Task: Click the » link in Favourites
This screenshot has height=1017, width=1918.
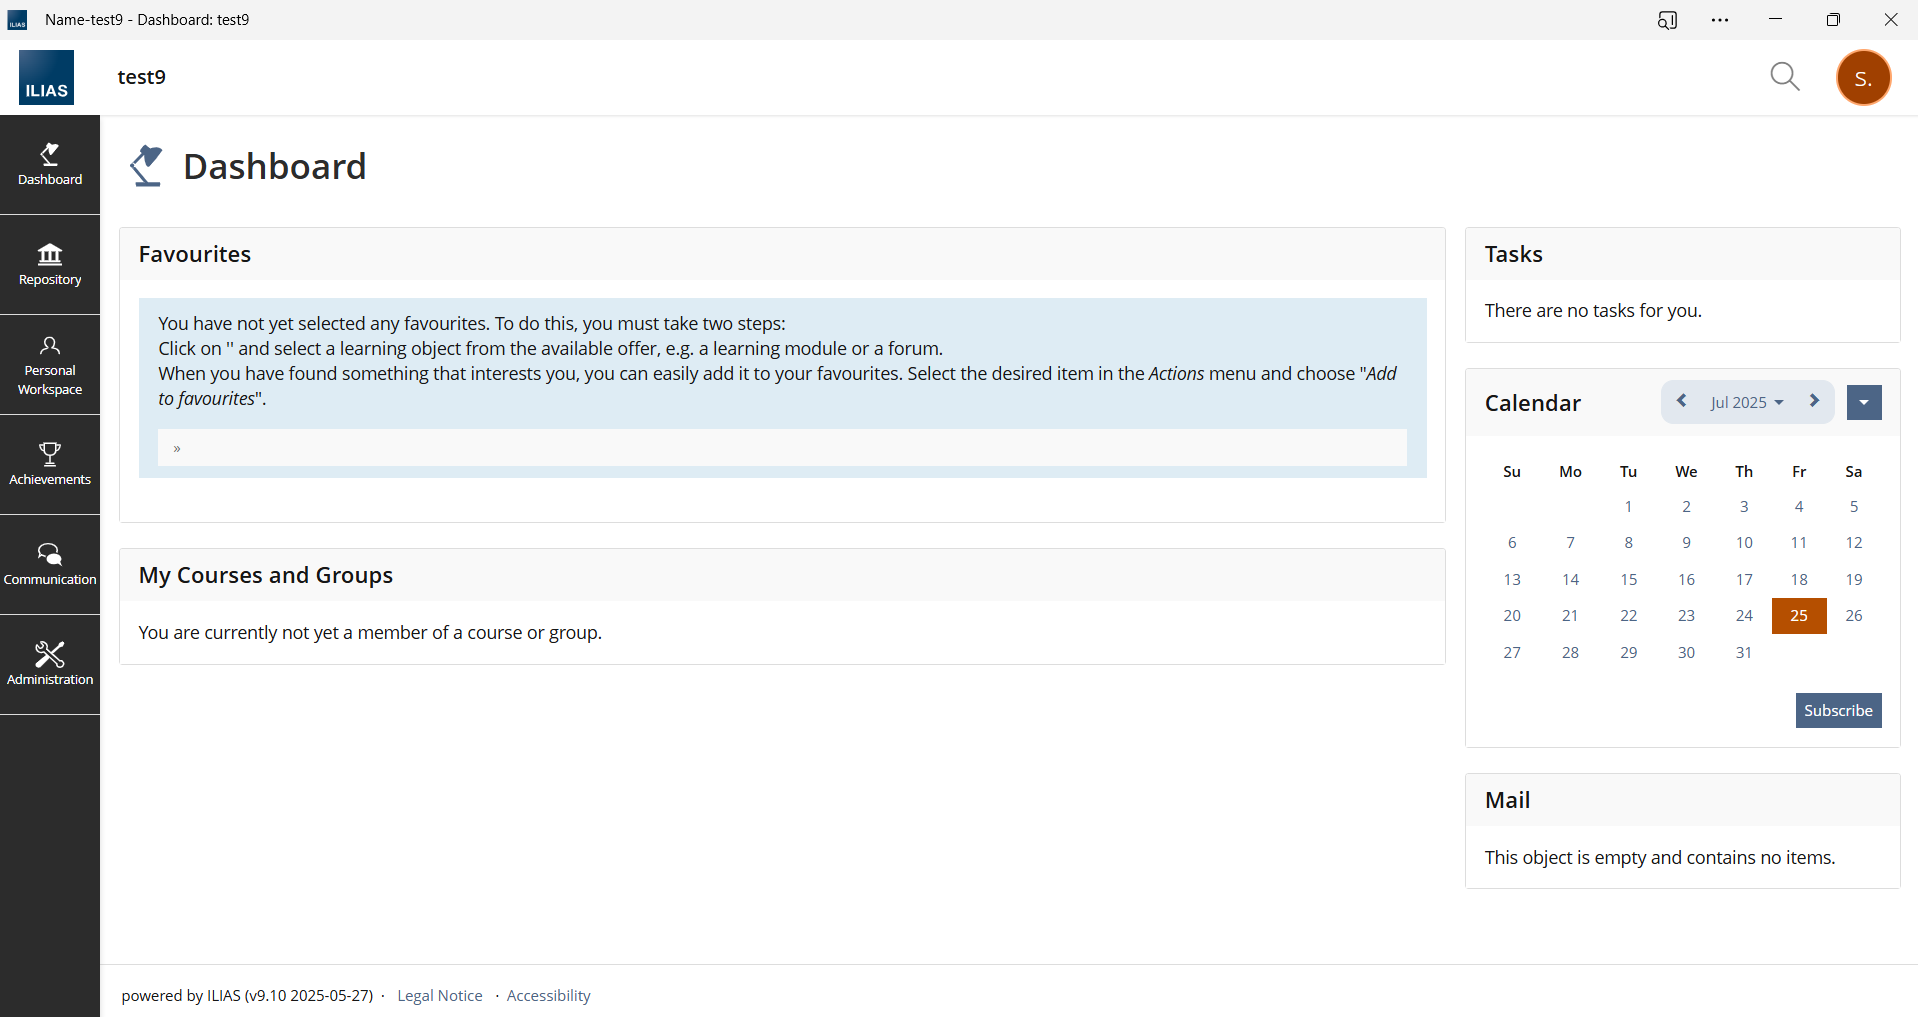Action: coord(177,448)
